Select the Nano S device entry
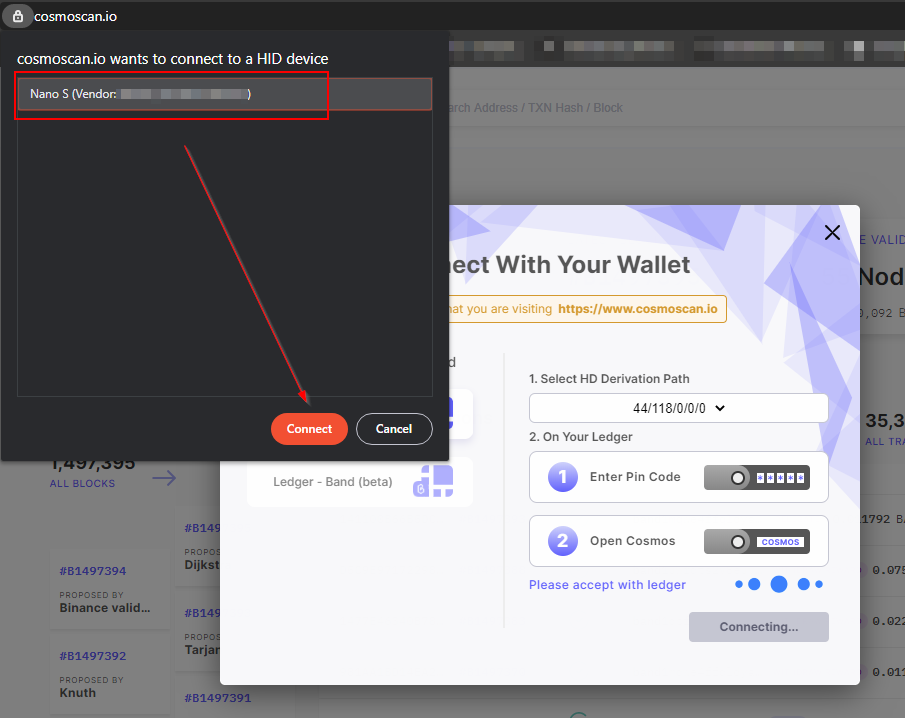Screen dimensions: 905x718 pos(225,94)
